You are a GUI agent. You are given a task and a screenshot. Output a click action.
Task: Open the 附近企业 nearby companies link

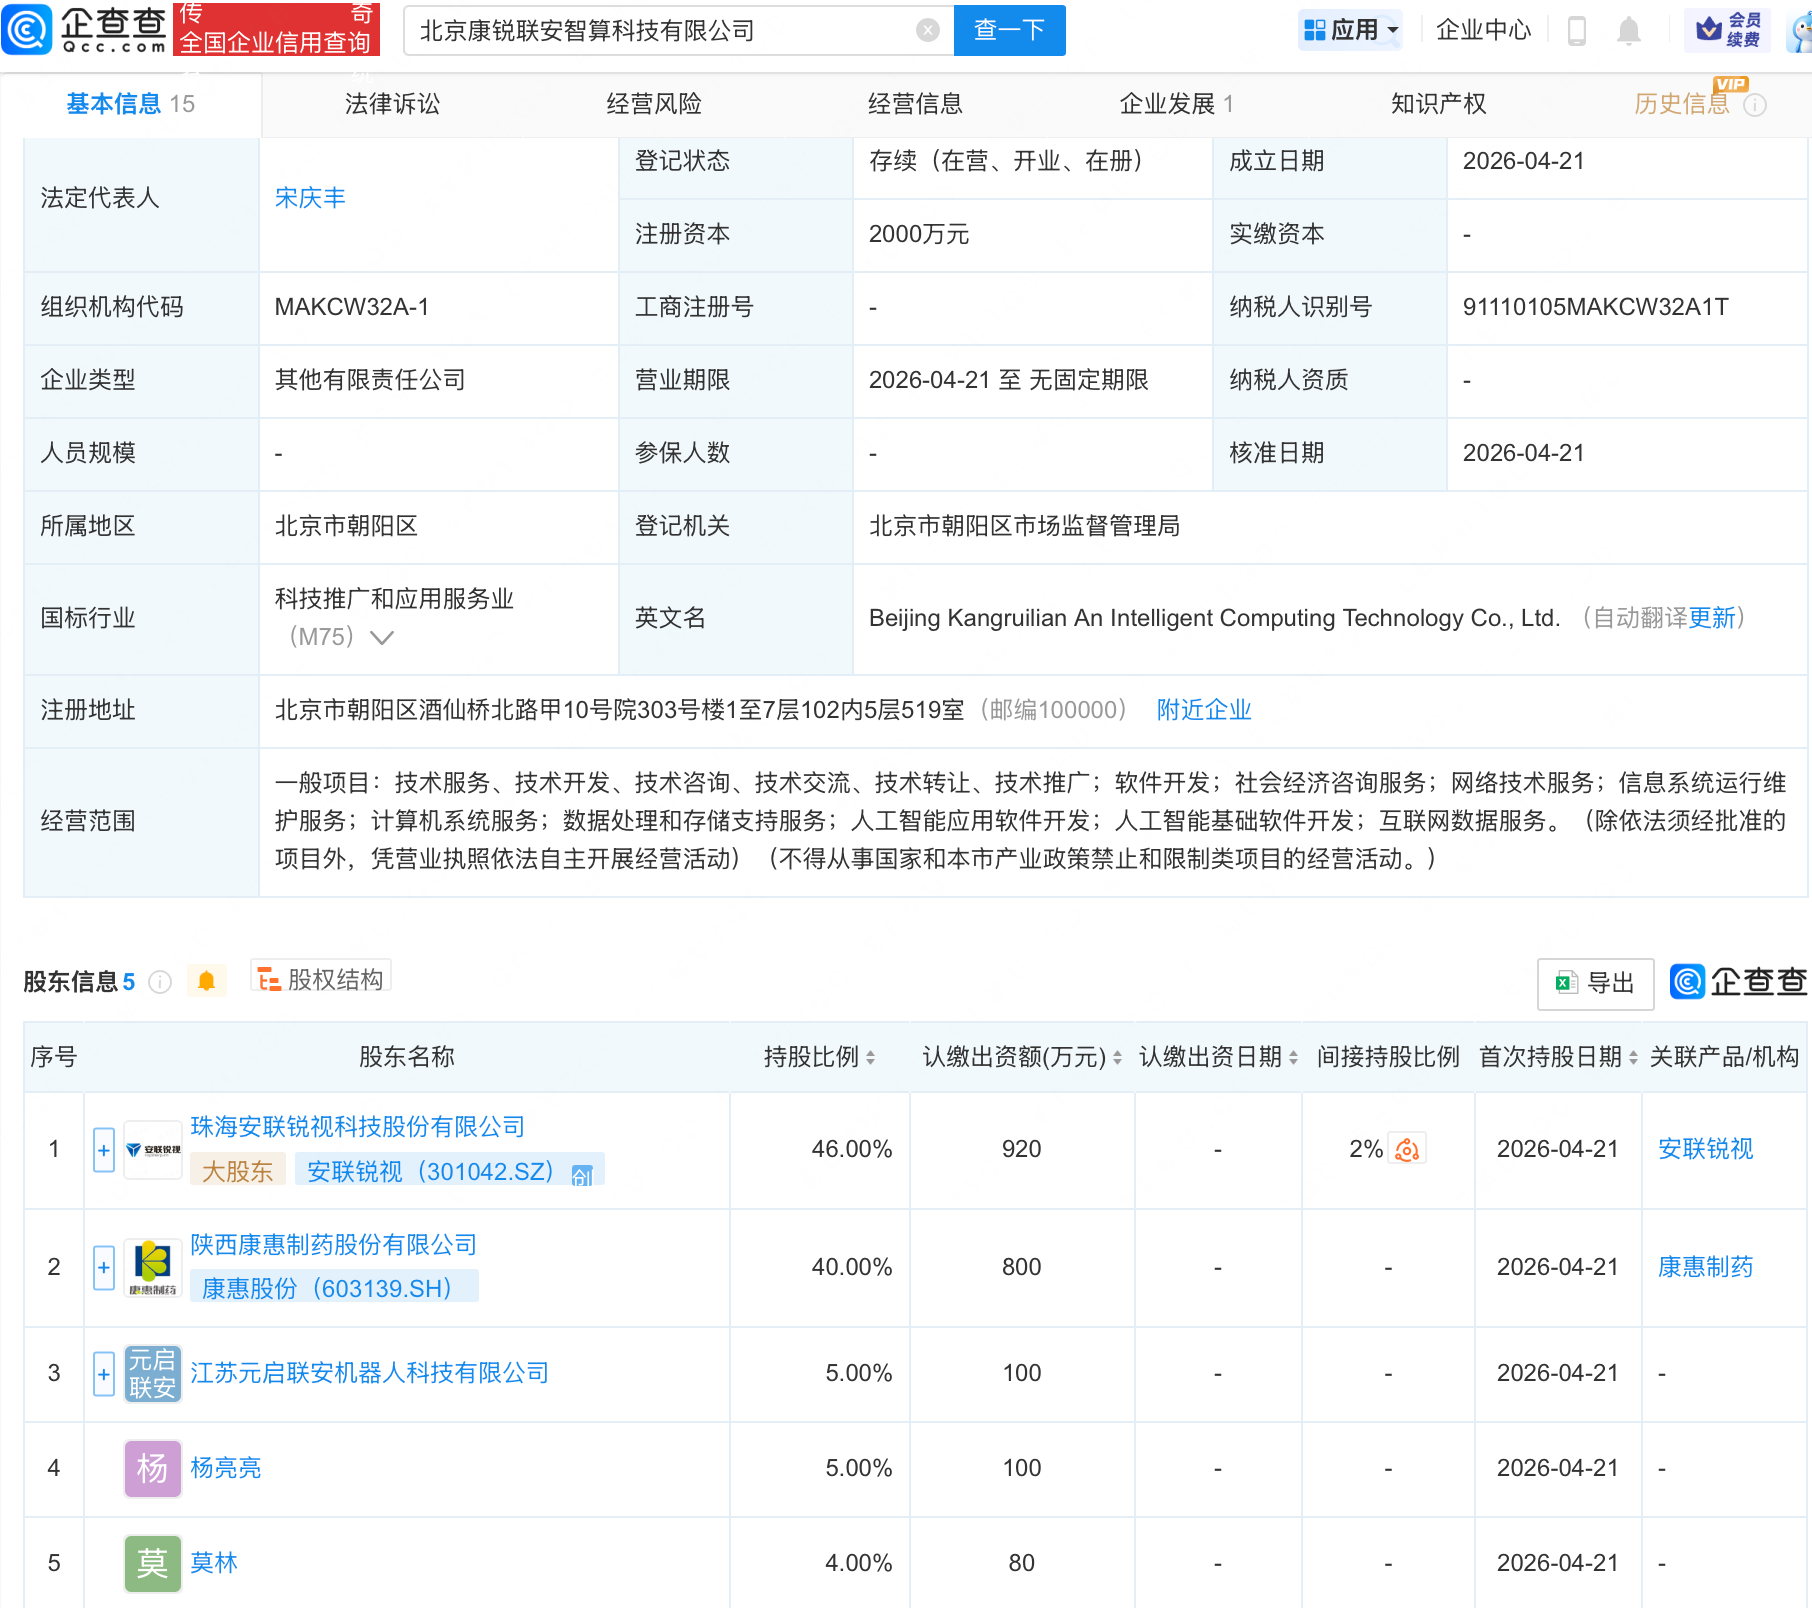[1203, 710]
